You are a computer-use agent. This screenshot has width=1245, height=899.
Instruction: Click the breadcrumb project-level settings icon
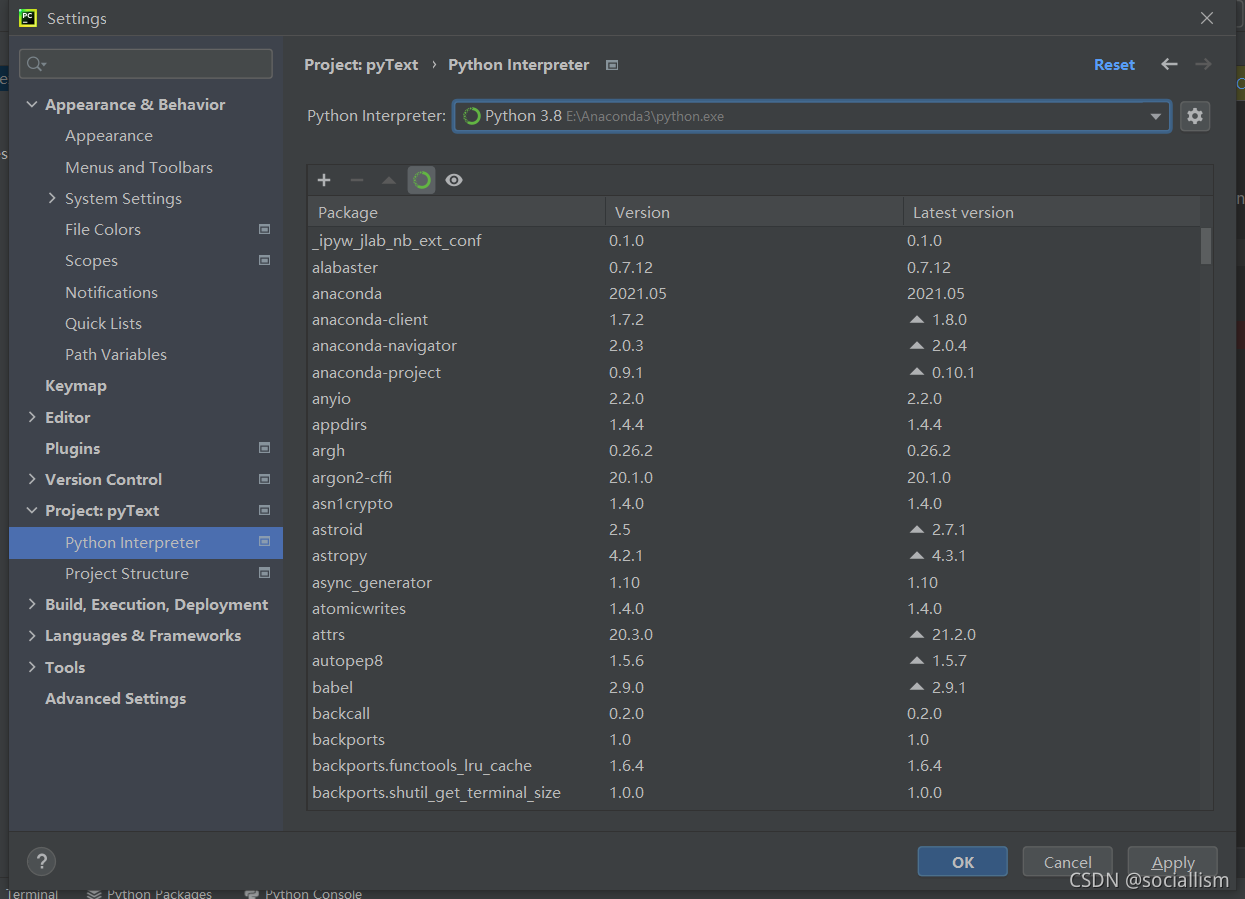click(x=612, y=65)
